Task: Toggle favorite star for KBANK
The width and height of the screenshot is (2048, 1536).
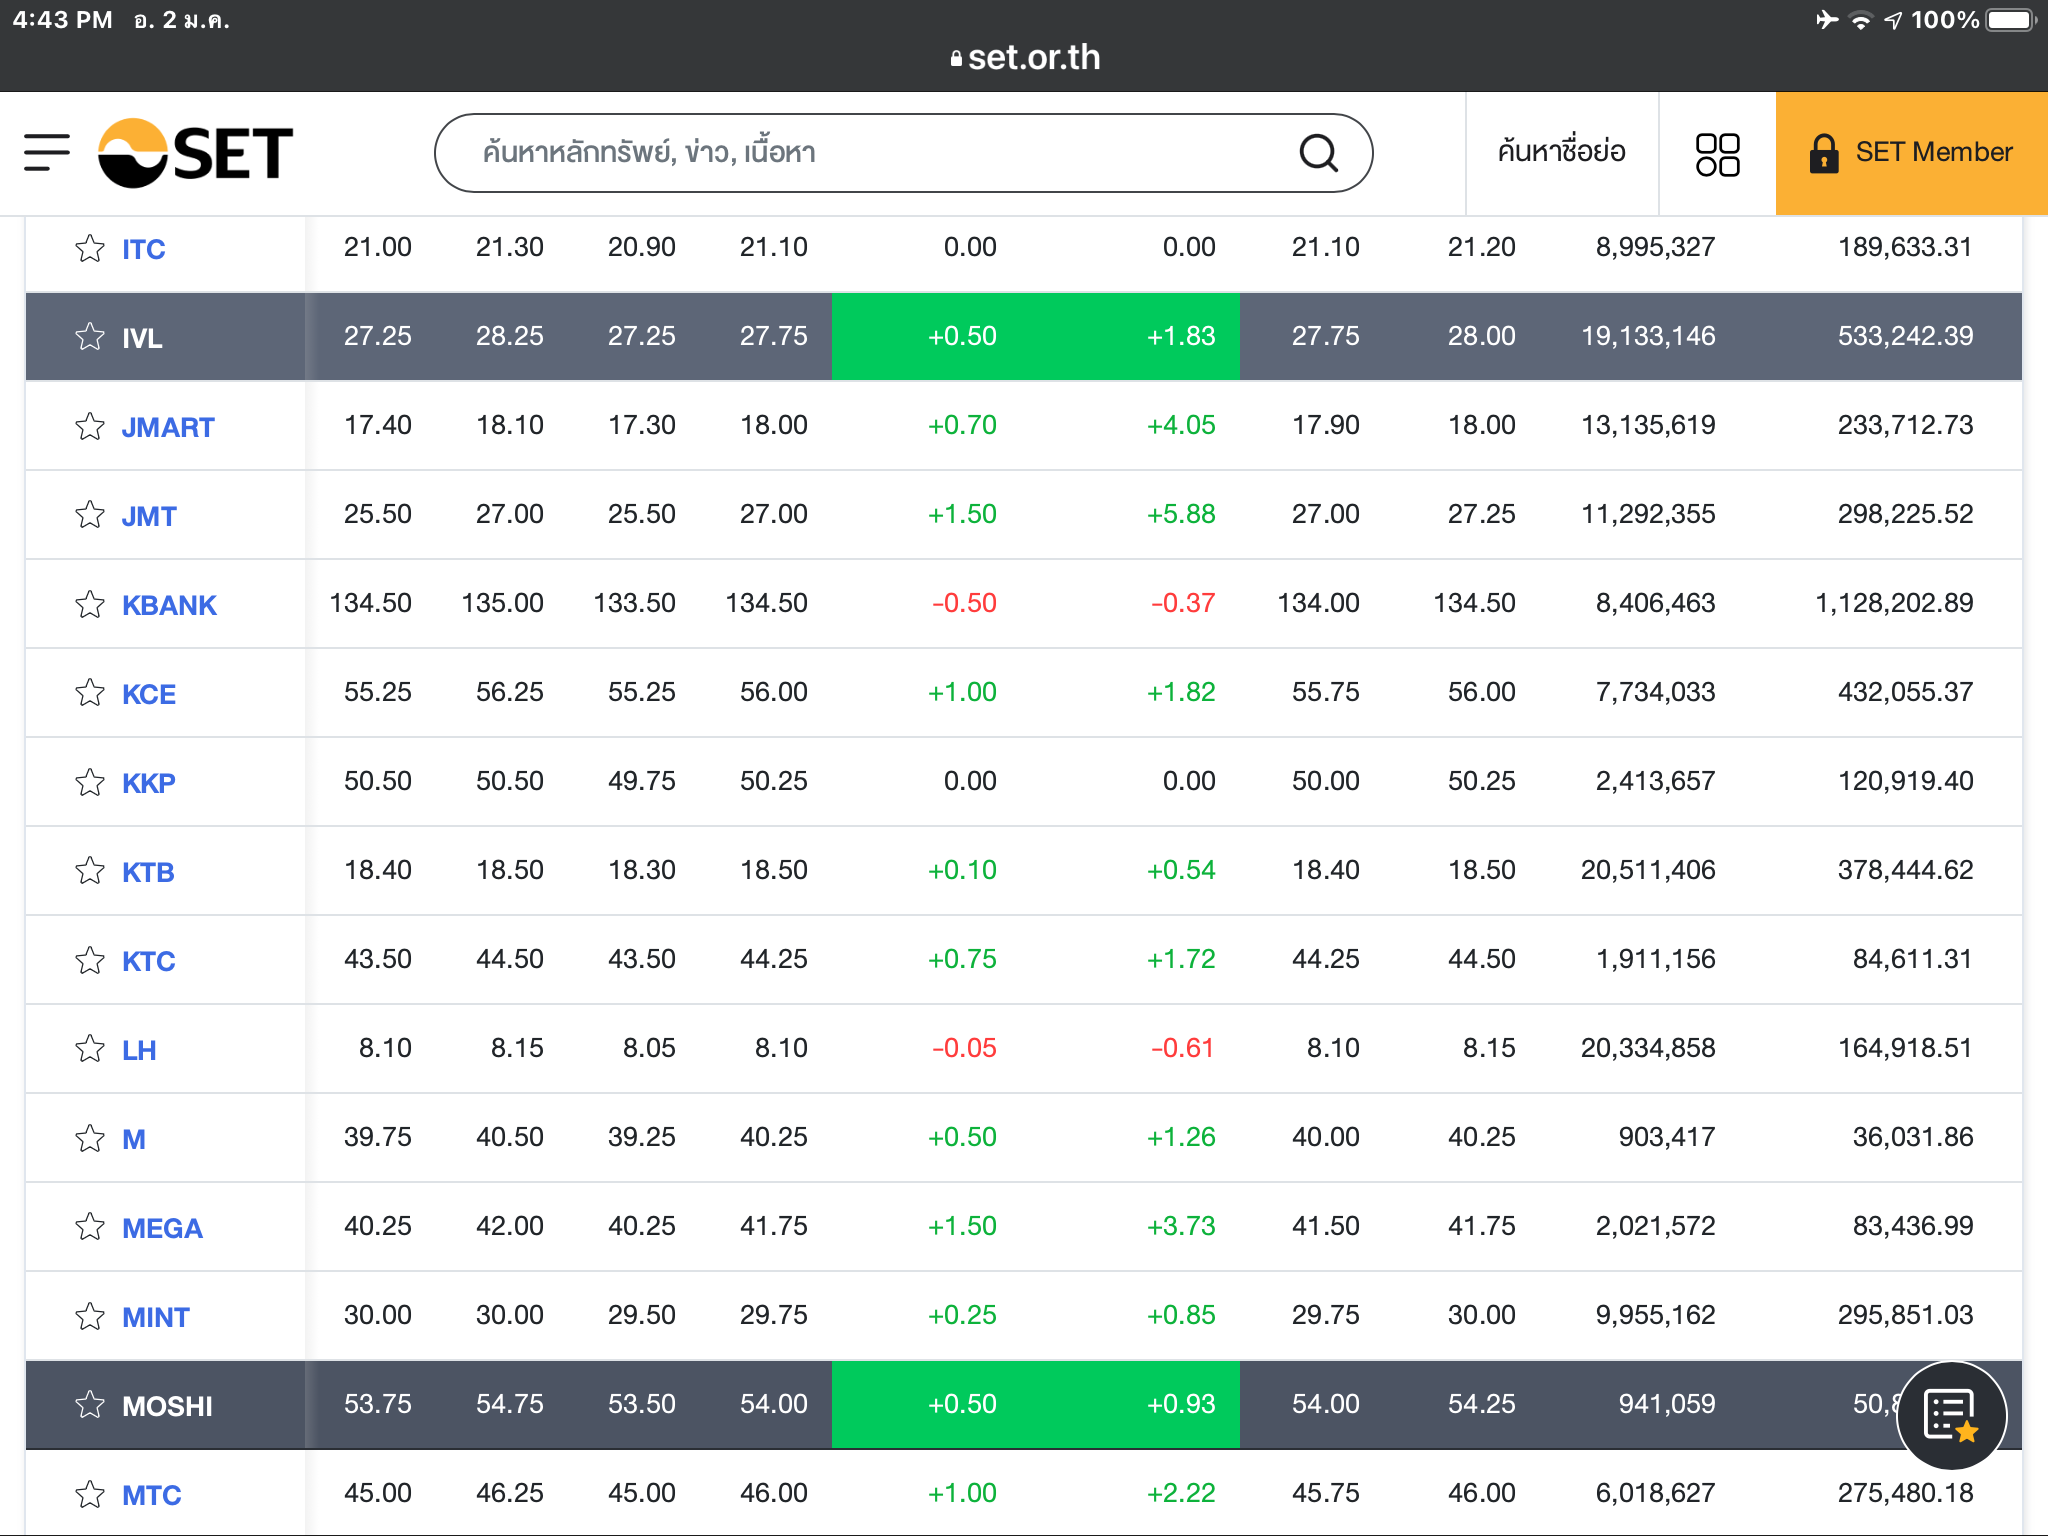Action: point(90,604)
